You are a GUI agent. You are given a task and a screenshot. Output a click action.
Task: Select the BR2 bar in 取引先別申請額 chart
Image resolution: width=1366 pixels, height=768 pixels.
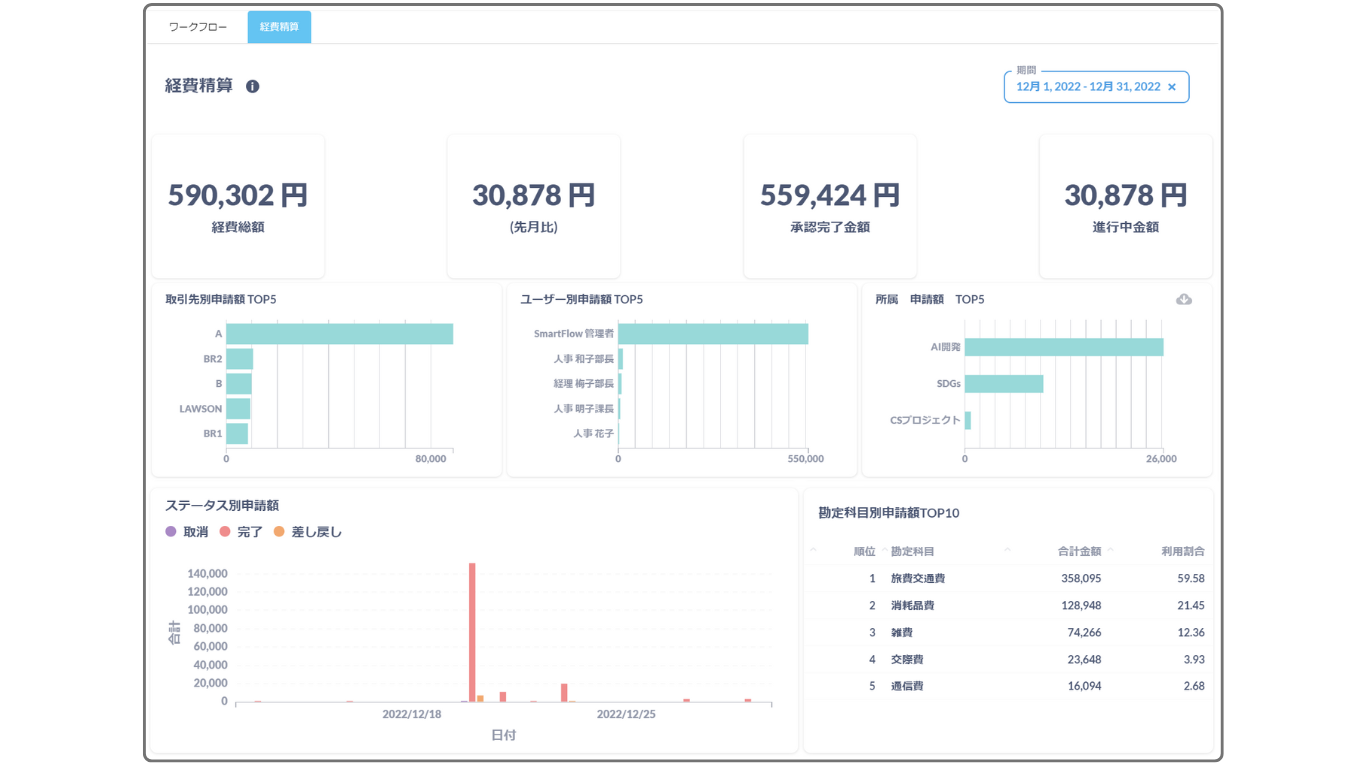point(240,359)
